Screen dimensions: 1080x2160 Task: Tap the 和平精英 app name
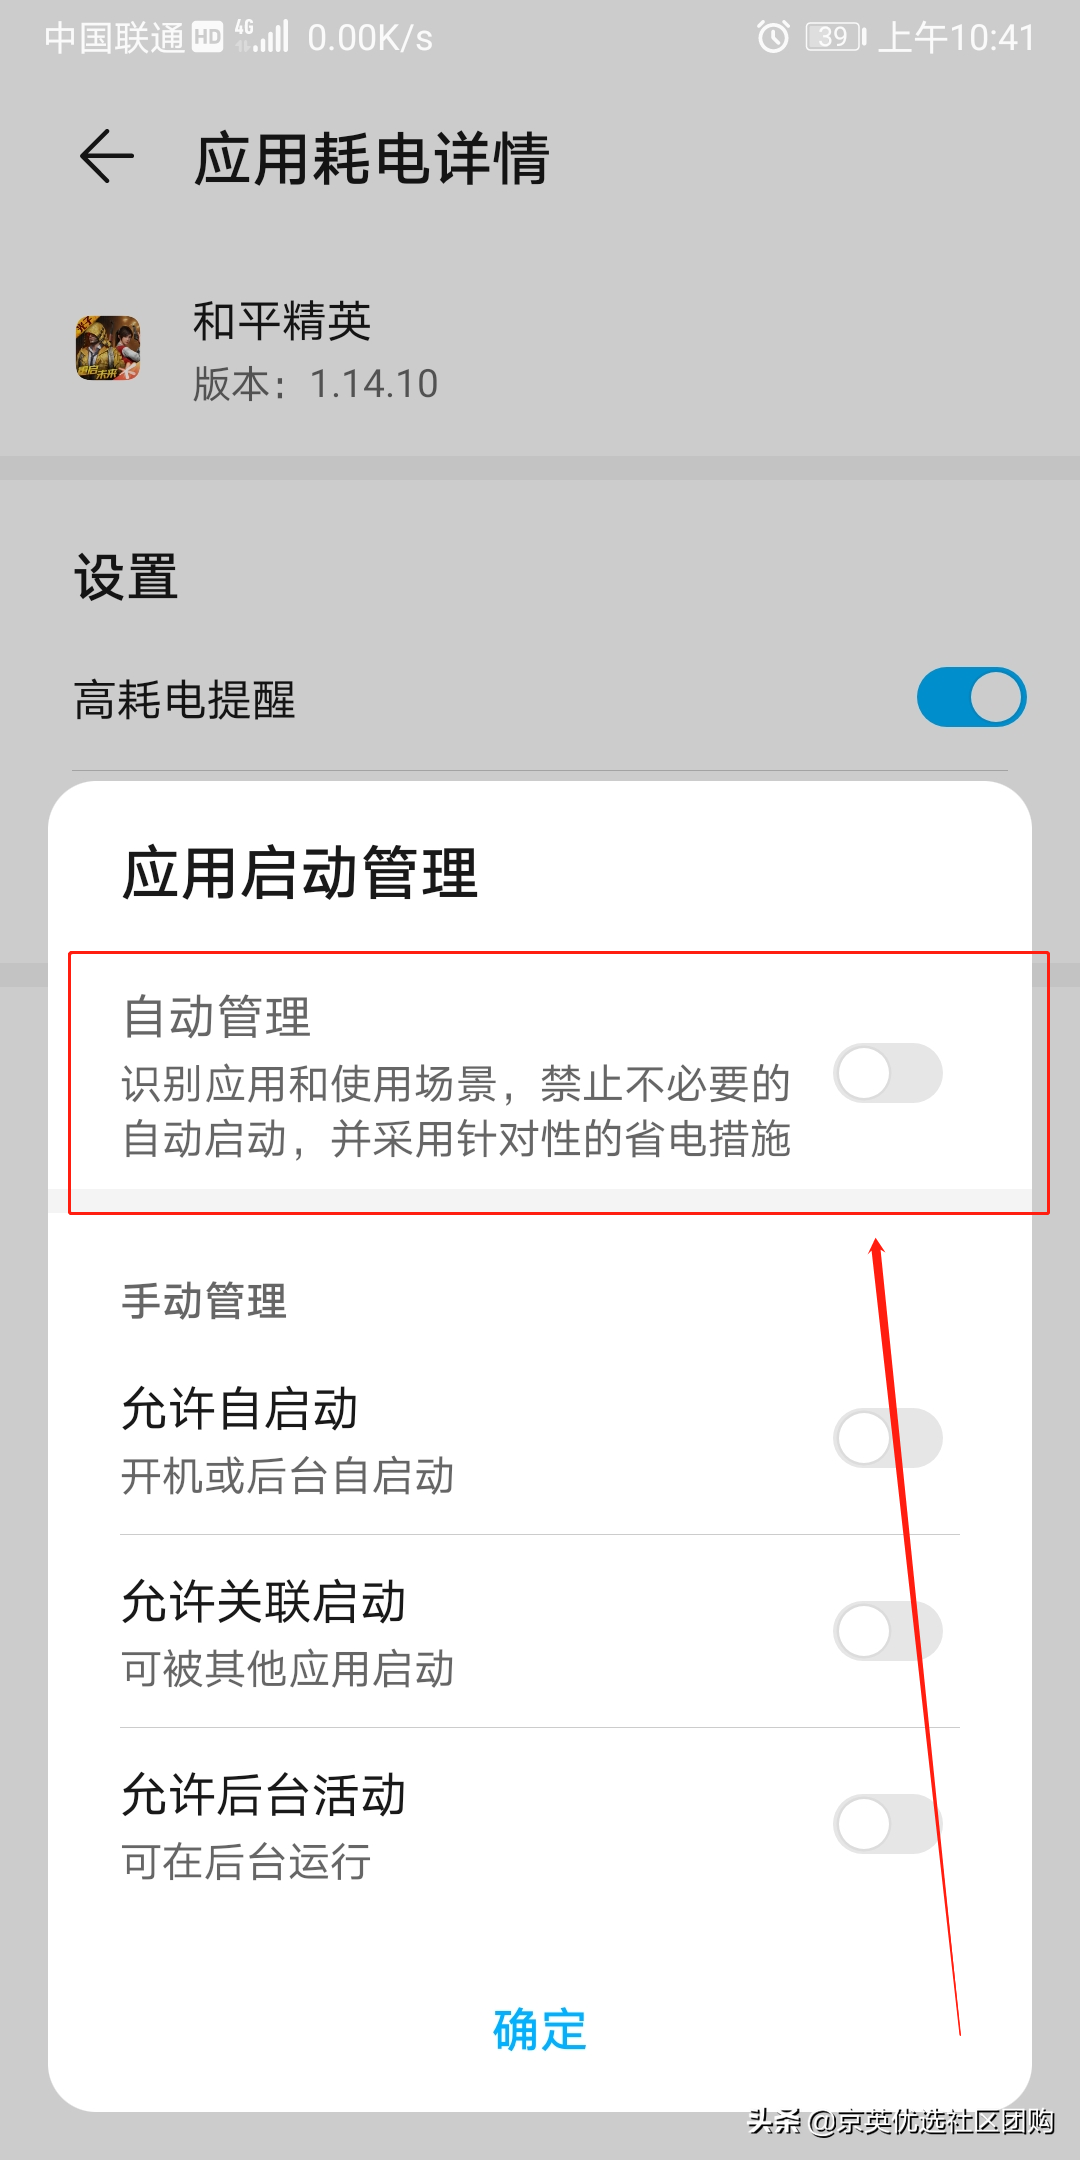[x=282, y=321]
